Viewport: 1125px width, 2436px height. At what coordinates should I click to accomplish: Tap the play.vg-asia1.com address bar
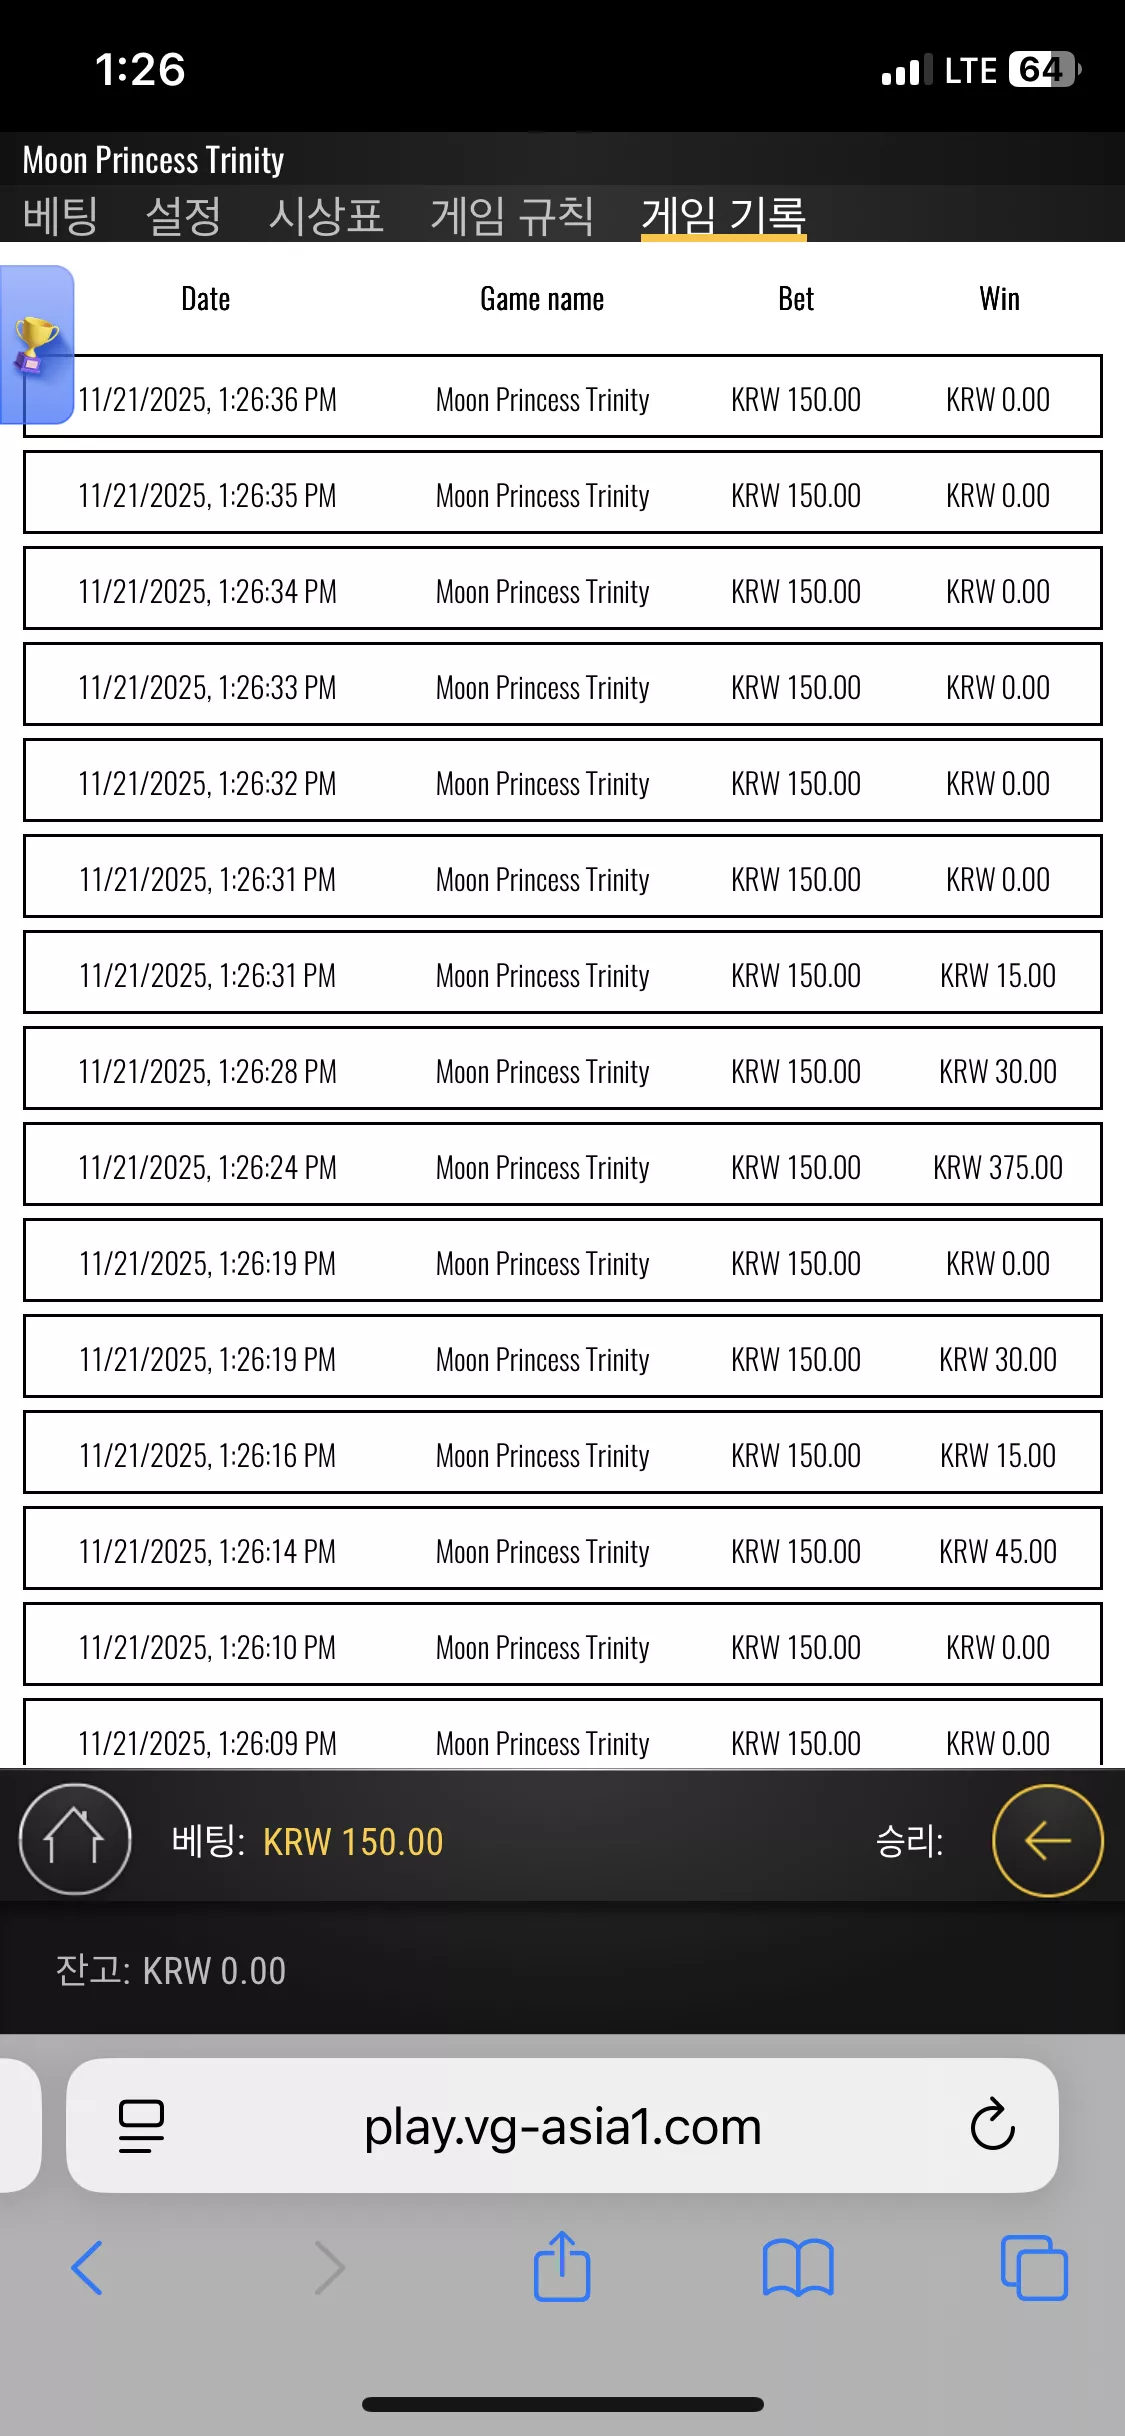[562, 2125]
